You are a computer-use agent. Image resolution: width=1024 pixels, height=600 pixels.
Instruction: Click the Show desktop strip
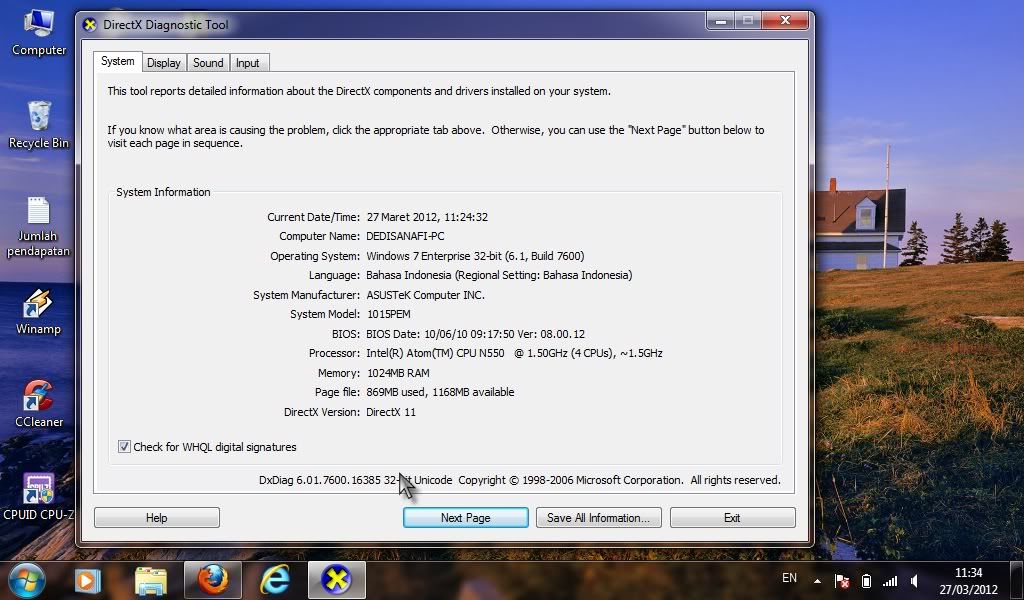[x=1019, y=580]
